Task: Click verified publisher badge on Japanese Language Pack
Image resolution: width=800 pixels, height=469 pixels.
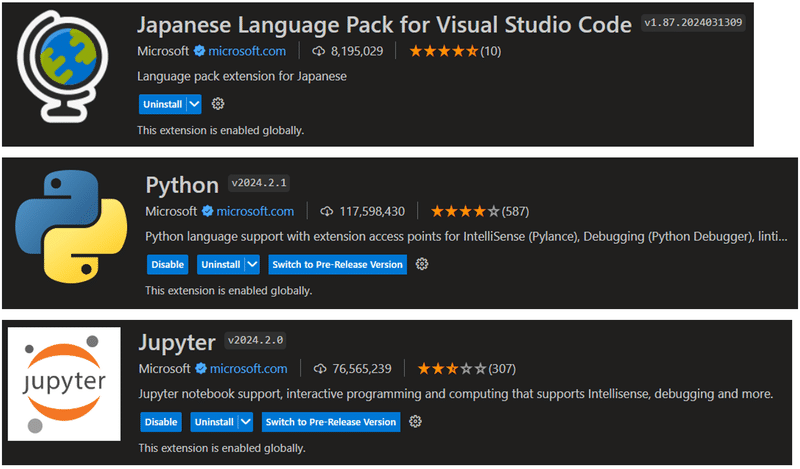Action: coord(199,51)
